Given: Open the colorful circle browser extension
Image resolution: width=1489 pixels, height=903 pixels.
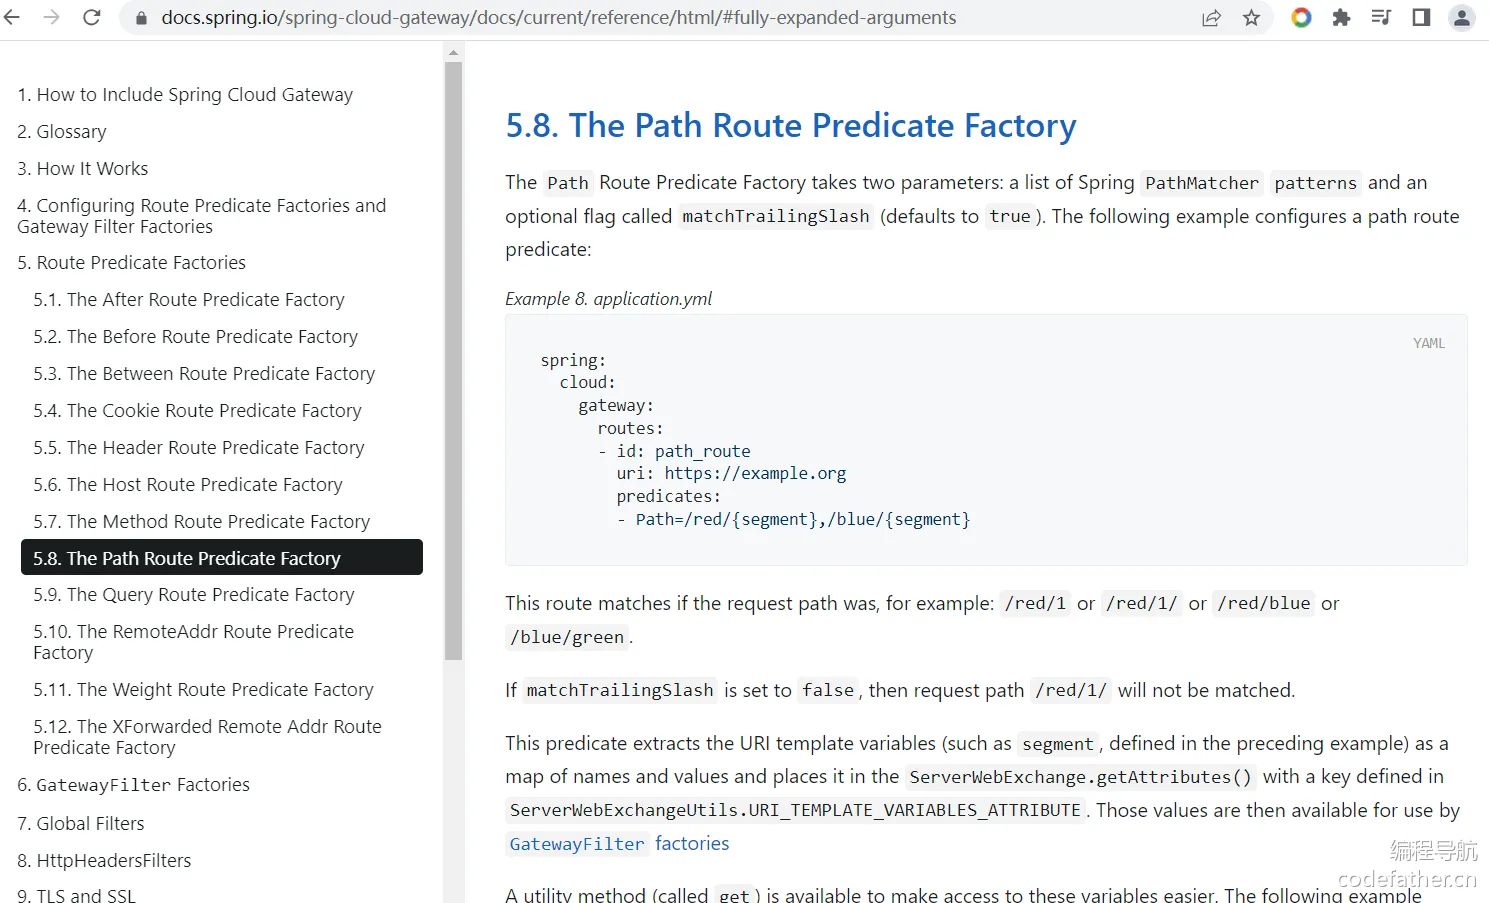Looking at the screenshot, I should click(x=1301, y=18).
